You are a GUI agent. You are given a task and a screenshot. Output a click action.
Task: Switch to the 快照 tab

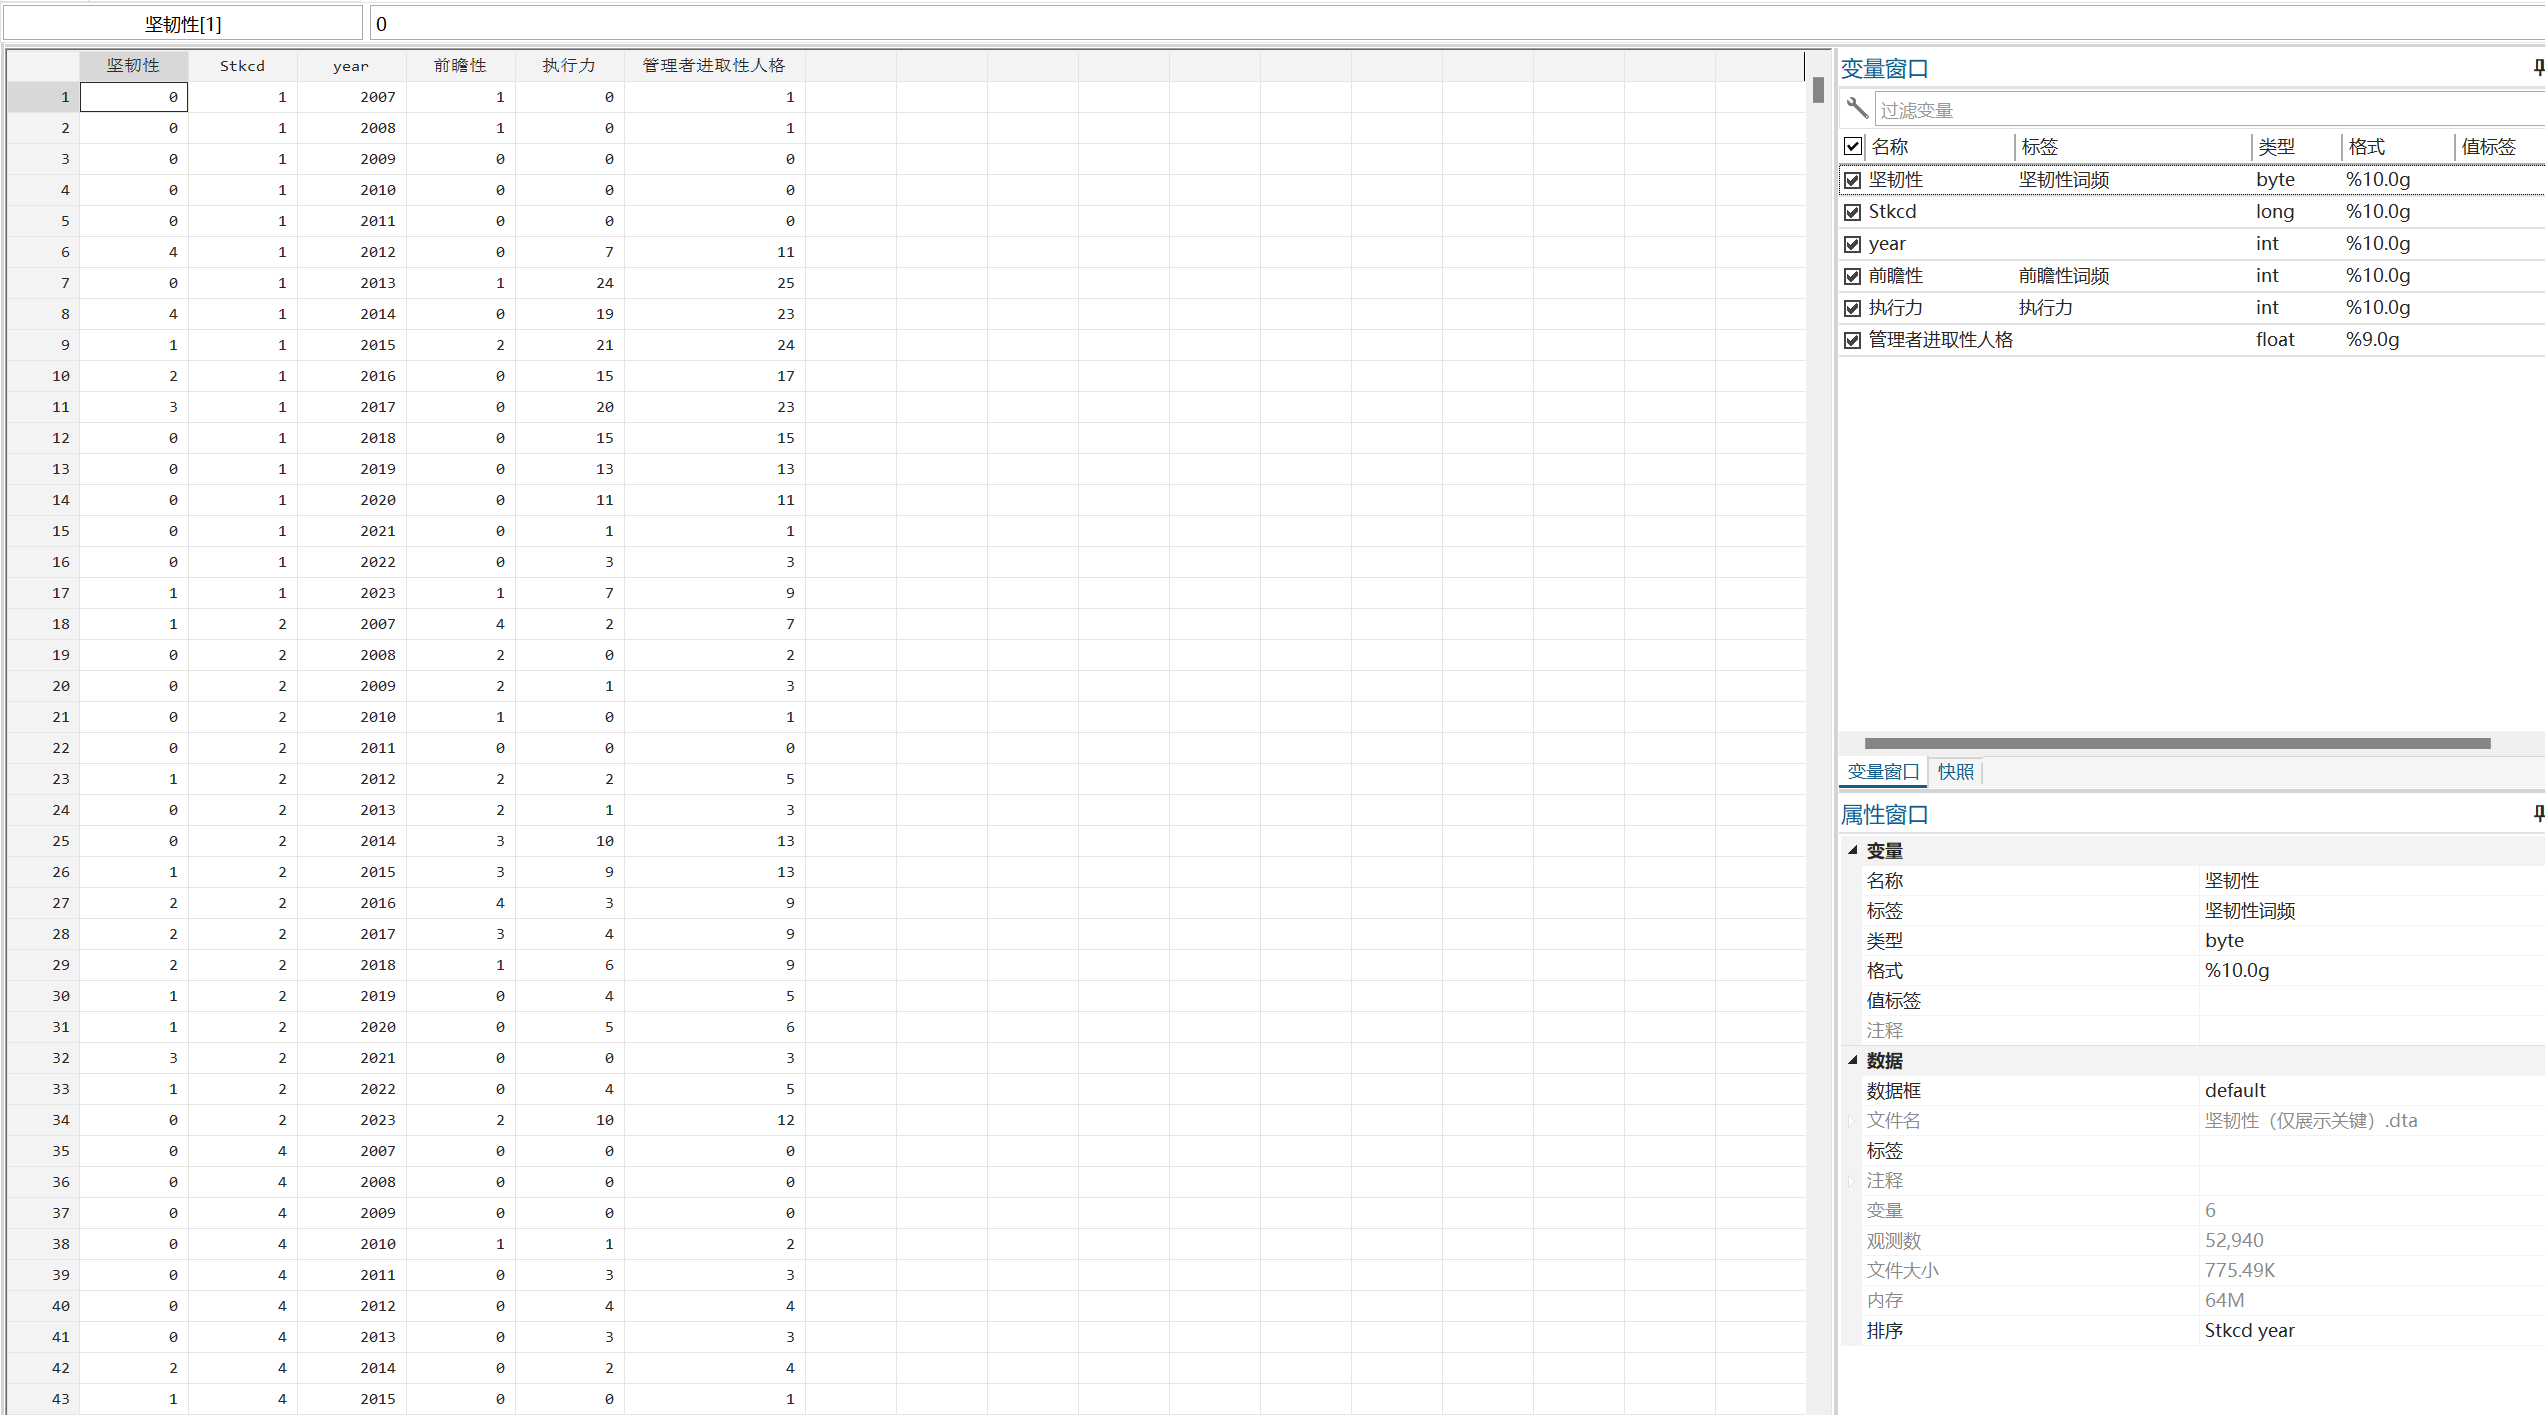(1955, 772)
